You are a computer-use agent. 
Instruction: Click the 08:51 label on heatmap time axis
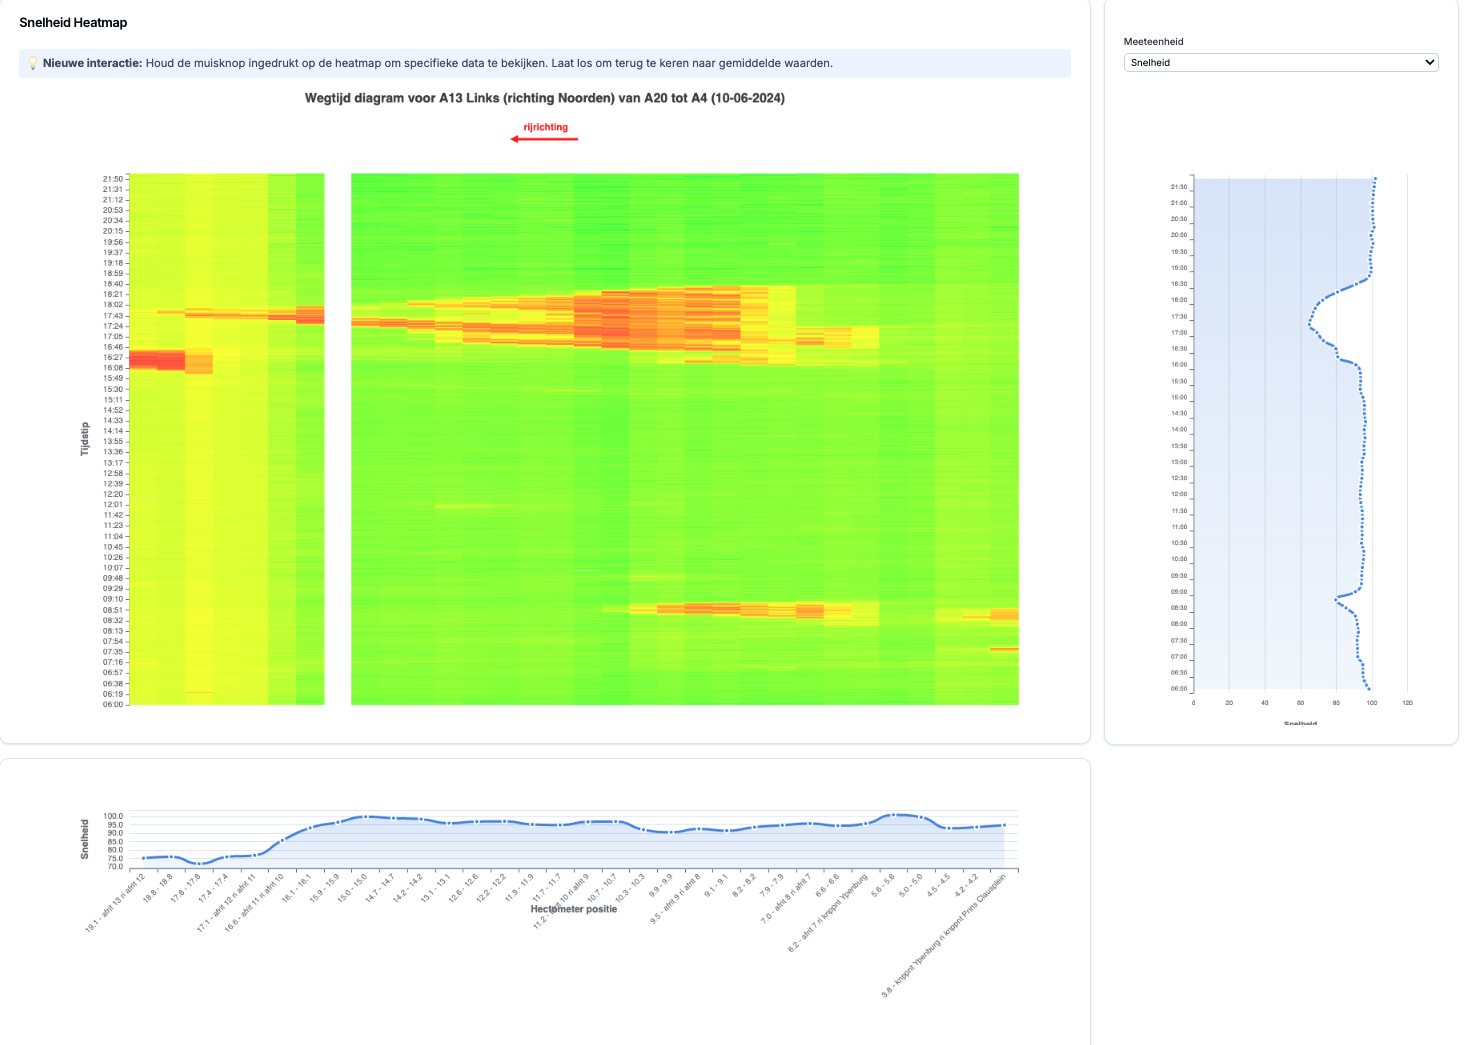[x=113, y=610]
